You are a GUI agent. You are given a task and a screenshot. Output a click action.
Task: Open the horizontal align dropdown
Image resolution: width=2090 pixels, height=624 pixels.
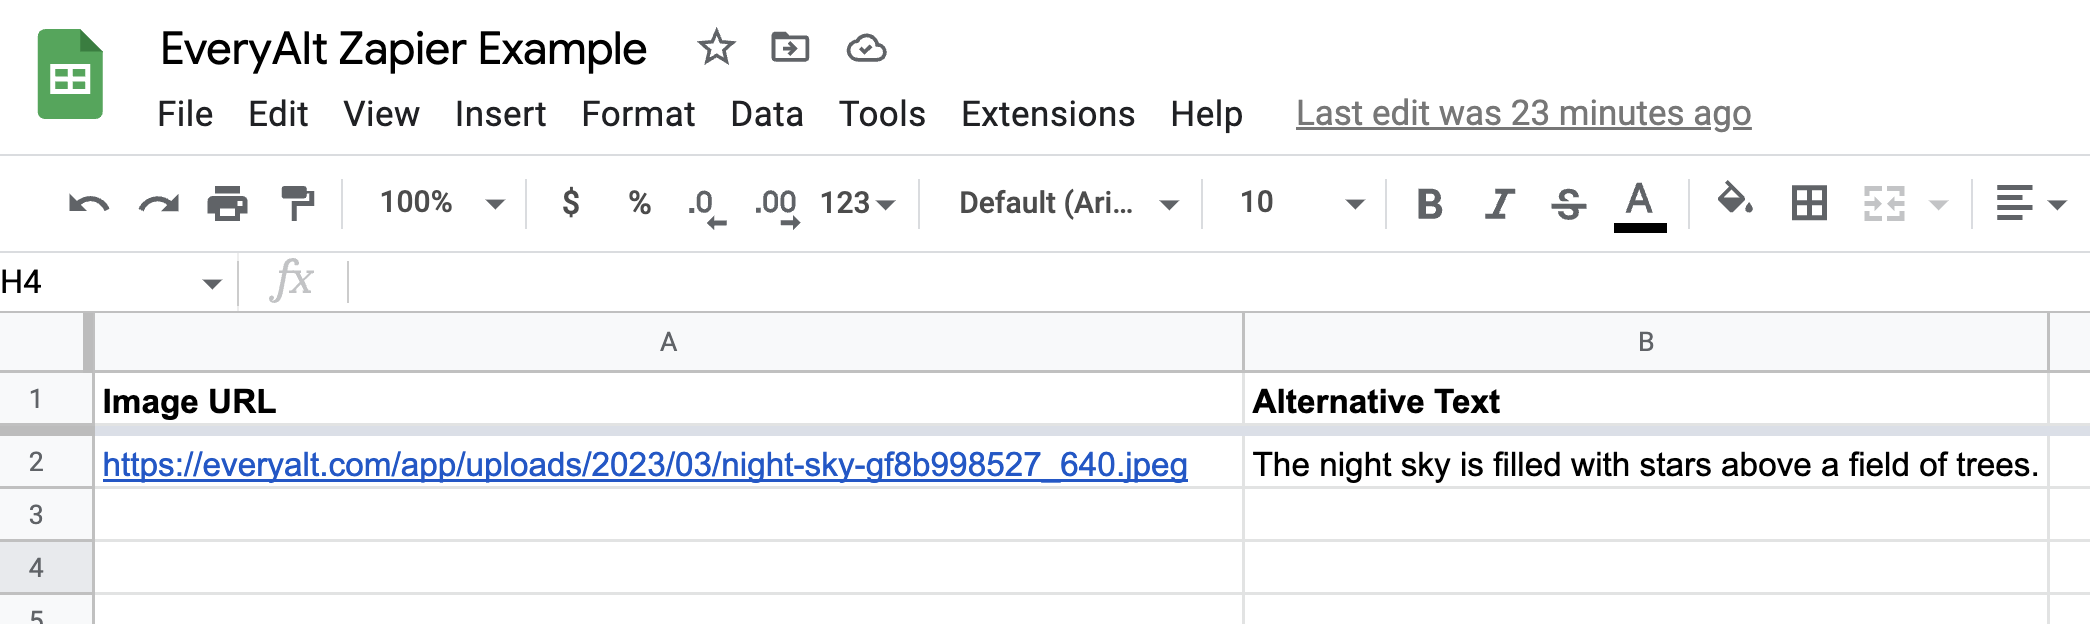[2031, 204]
